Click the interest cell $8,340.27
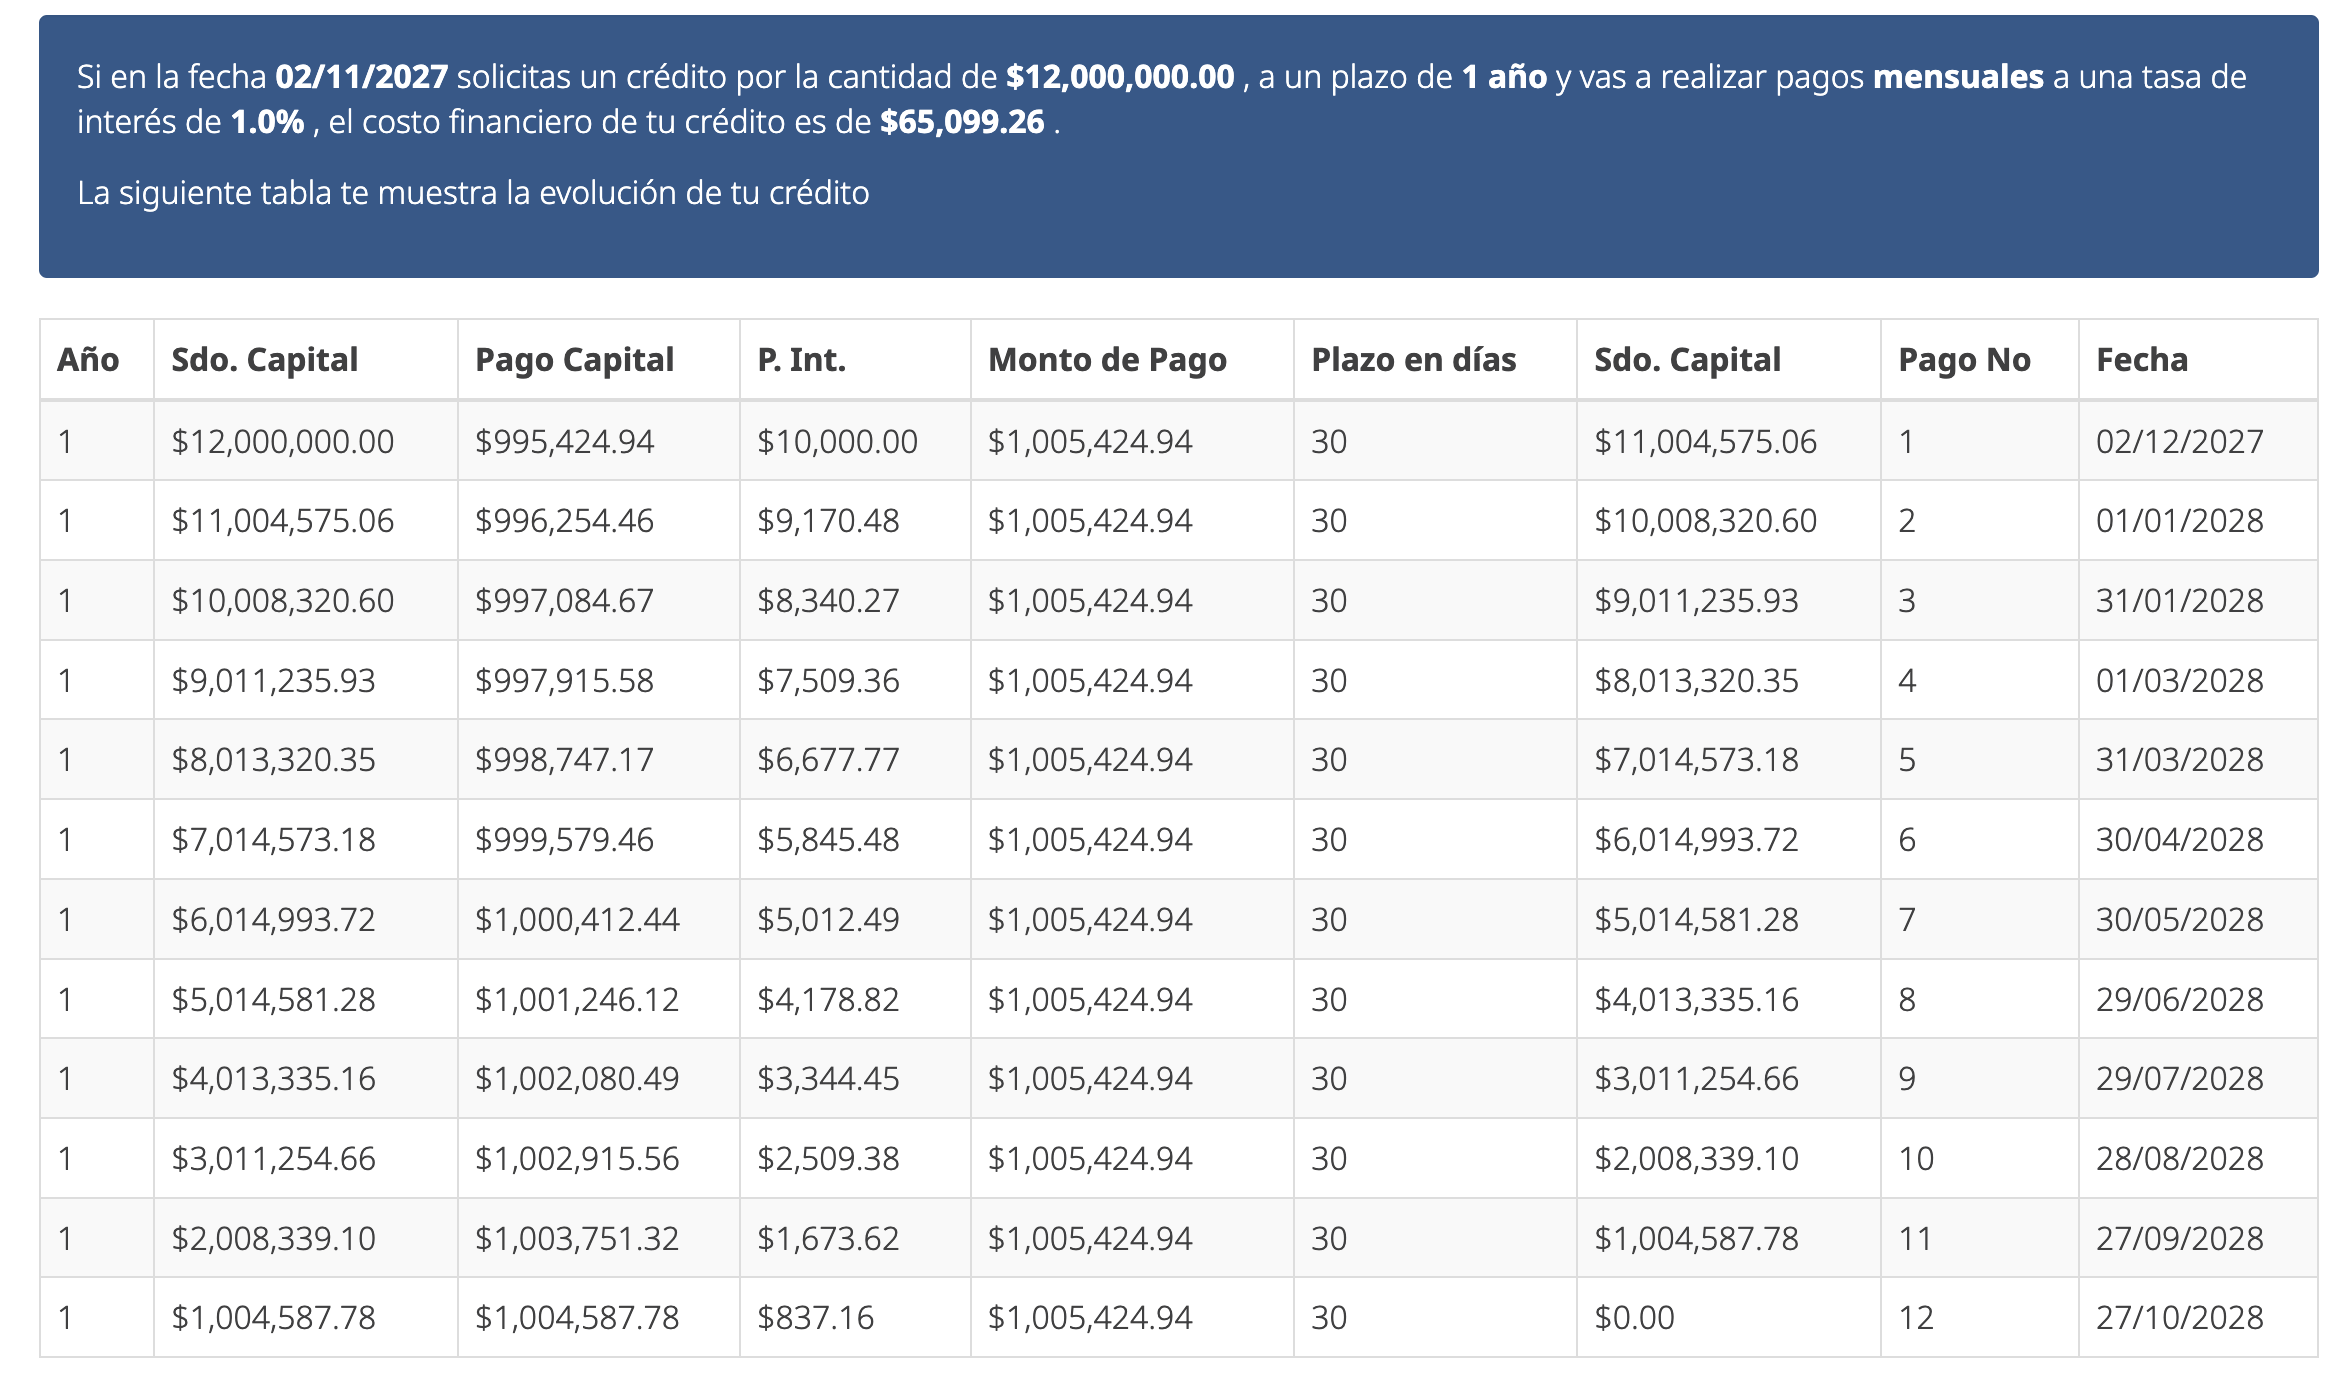 tap(855, 600)
